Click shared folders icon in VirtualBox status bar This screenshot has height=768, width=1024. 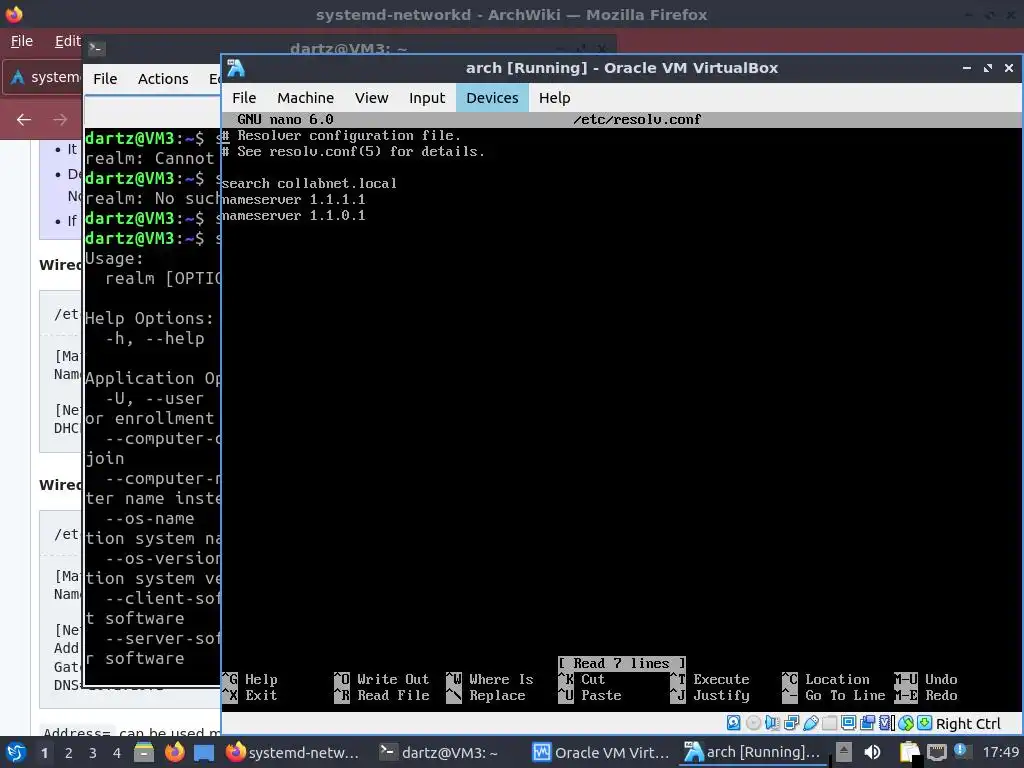click(829, 723)
